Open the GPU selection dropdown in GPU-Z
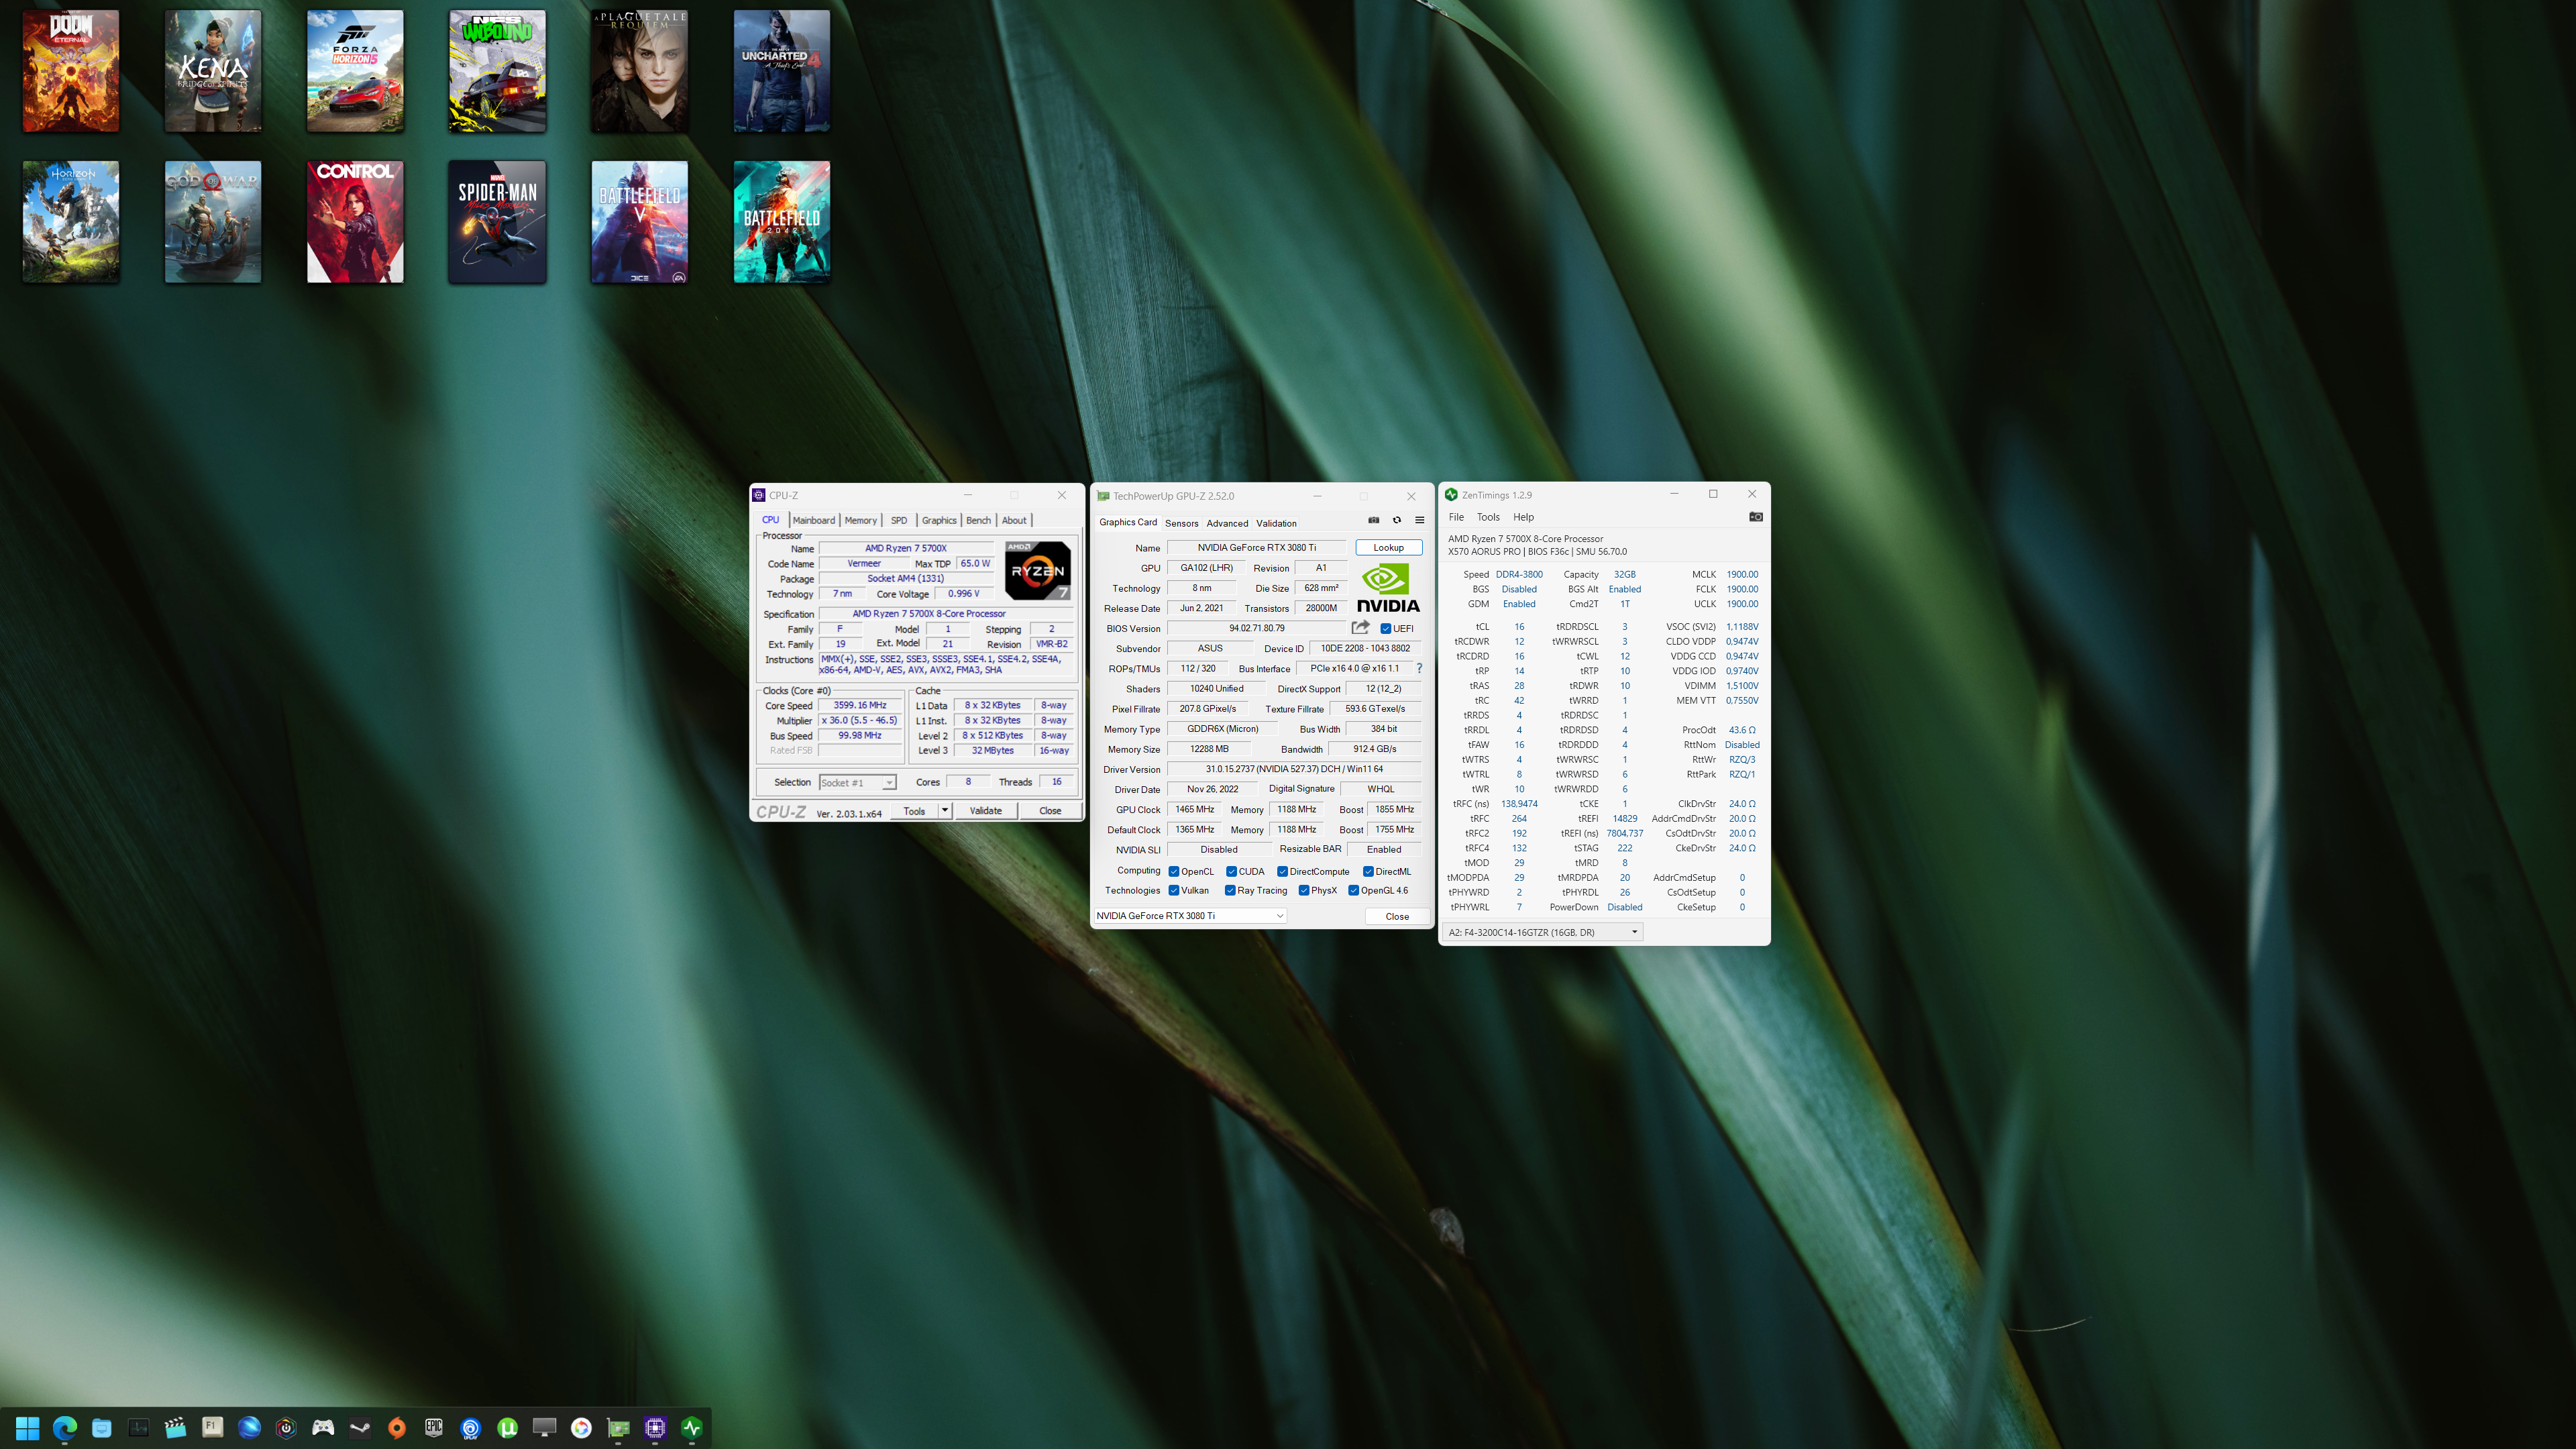Image resolution: width=2576 pixels, height=1449 pixels. tap(1279, 916)
